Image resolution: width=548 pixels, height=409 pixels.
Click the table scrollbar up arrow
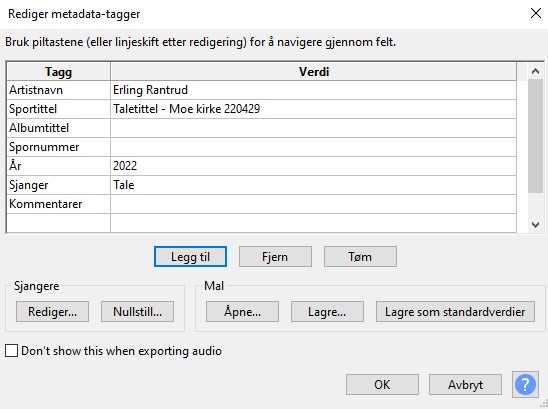coord(535,71)
